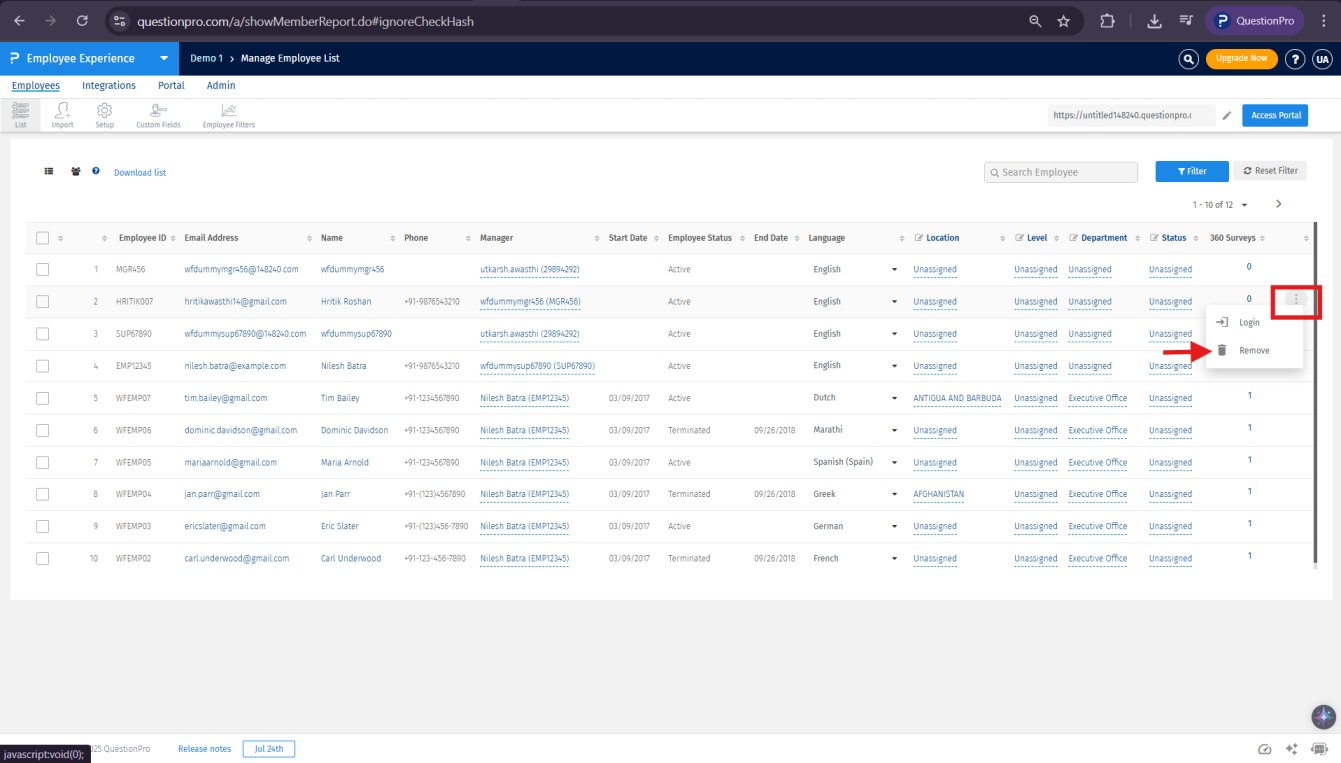Image resolution: width=1341 pixels, height=763 pixels.
Task: Open the language dropdown for Maria Arnold
Action: click(894, 462)
